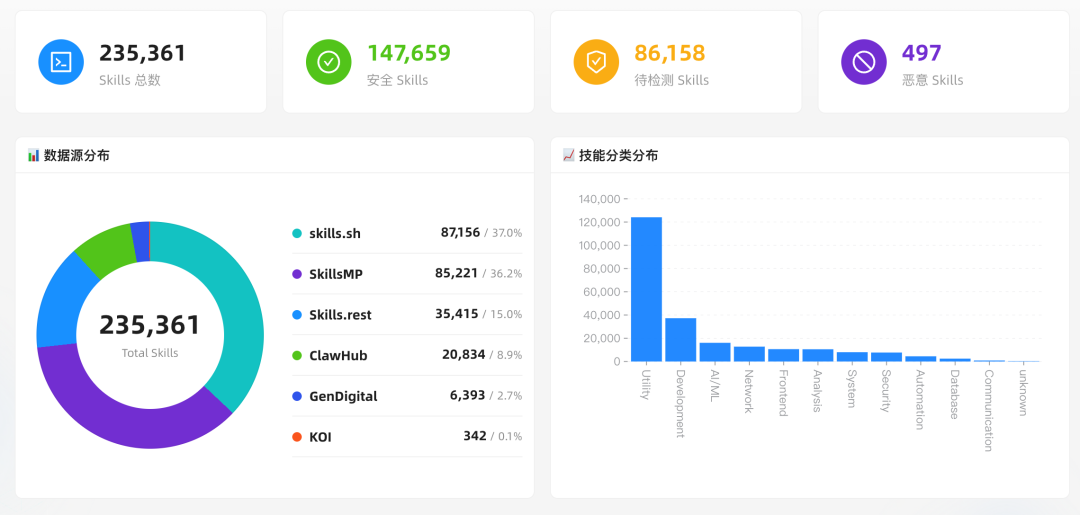Viewport: 1080px width, 515px height.
Task: Click the blue terminal icon for total Skills
Action: tap(61, 62)
